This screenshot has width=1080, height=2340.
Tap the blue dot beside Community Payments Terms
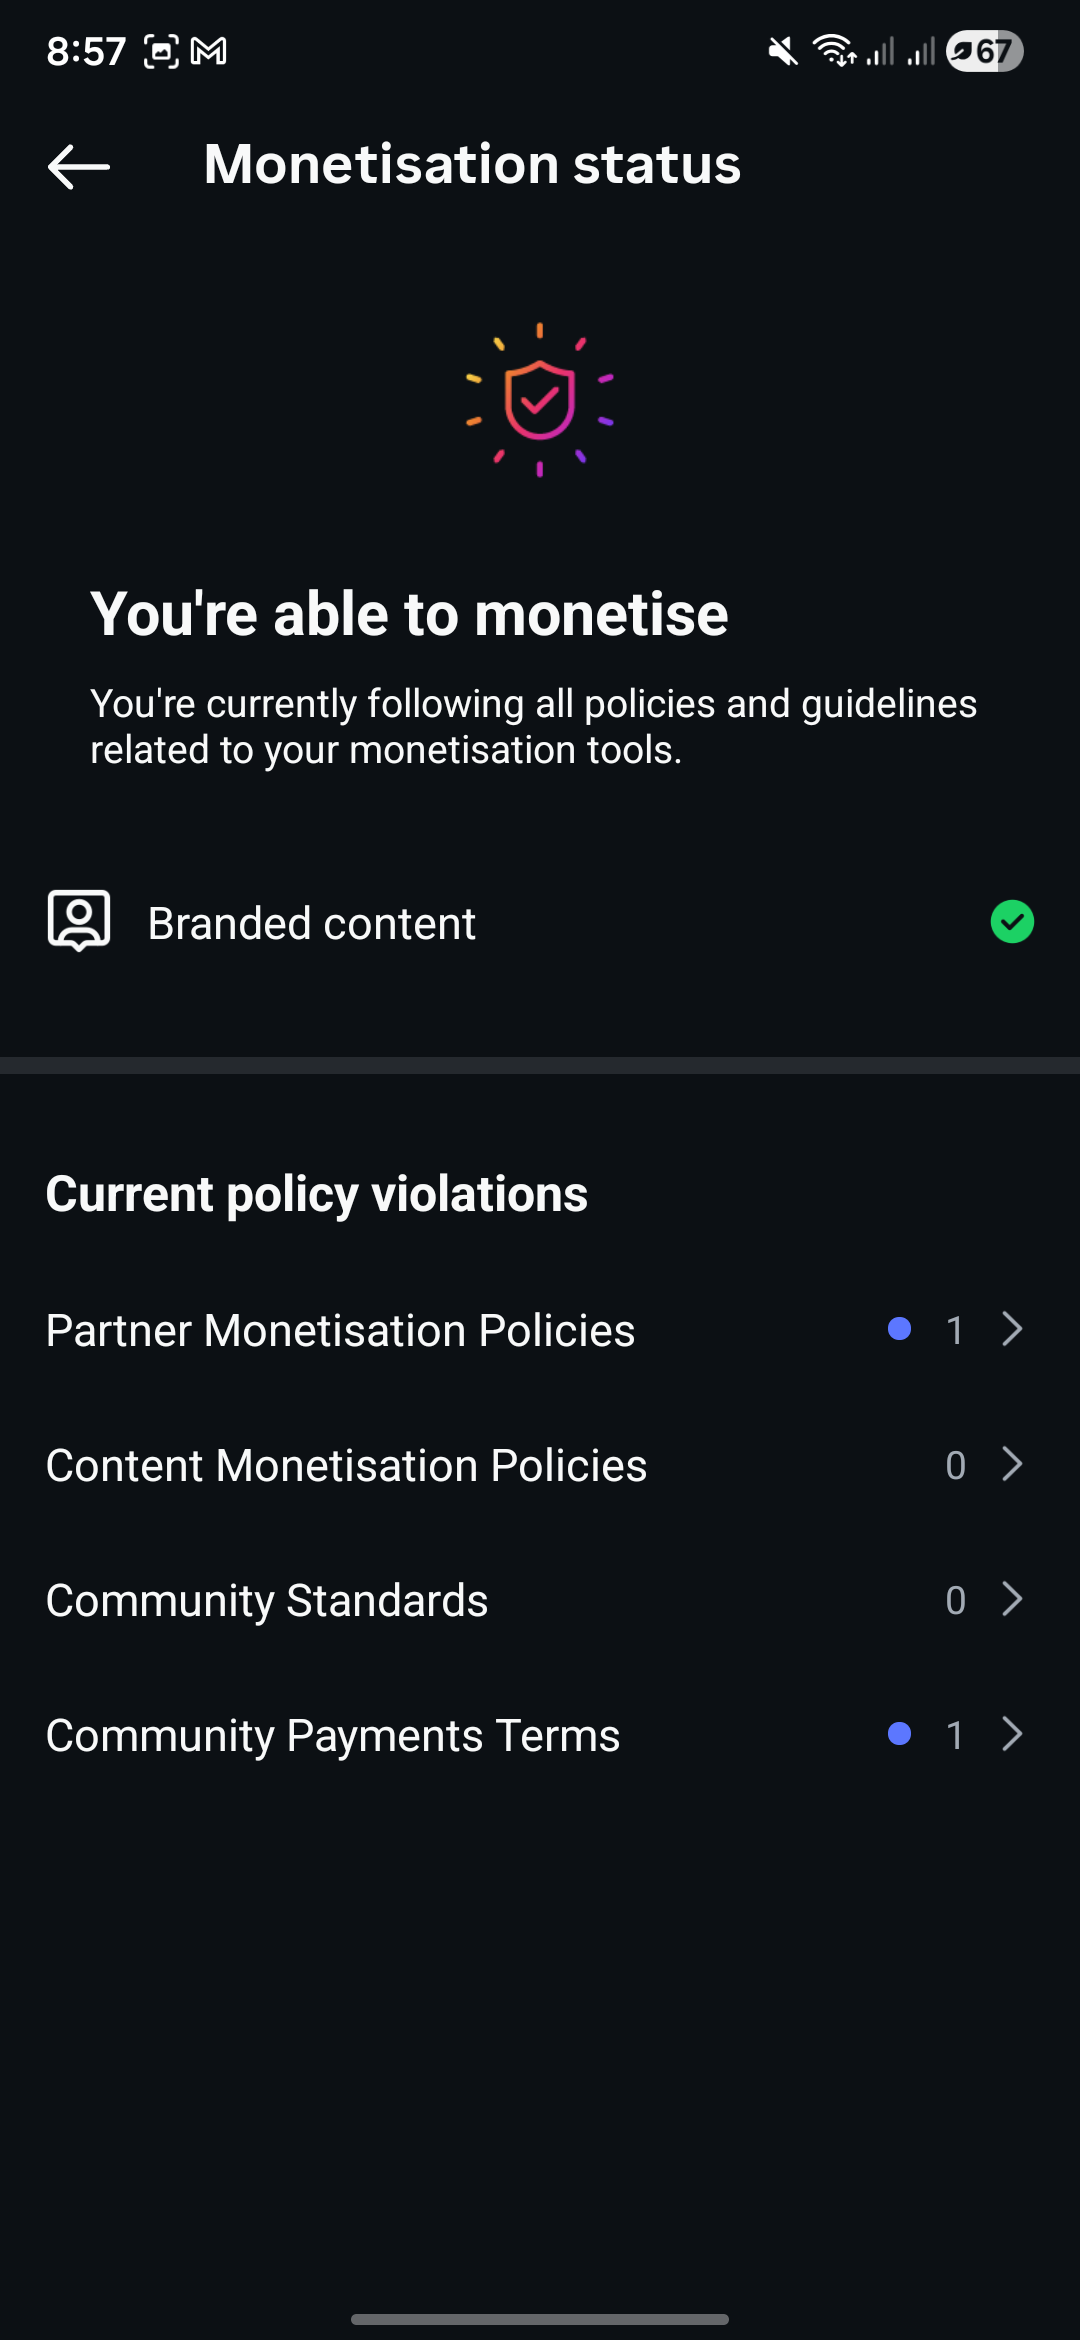[x=899, y=1734]
